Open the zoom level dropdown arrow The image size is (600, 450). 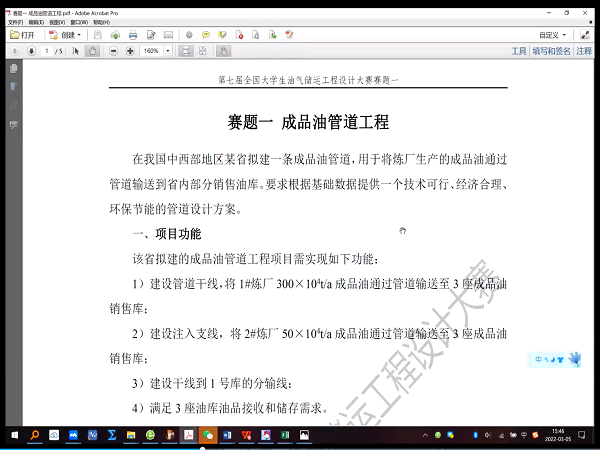pos(168,51)
